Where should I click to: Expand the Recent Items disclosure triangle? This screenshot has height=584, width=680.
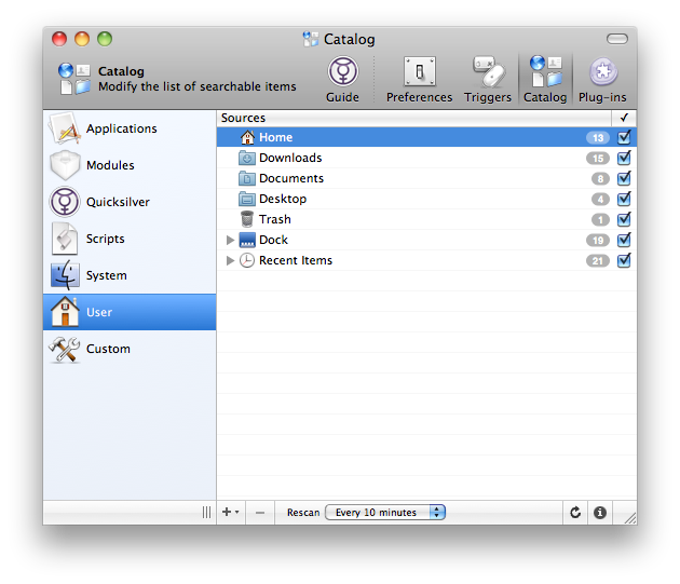pos(230,260)
